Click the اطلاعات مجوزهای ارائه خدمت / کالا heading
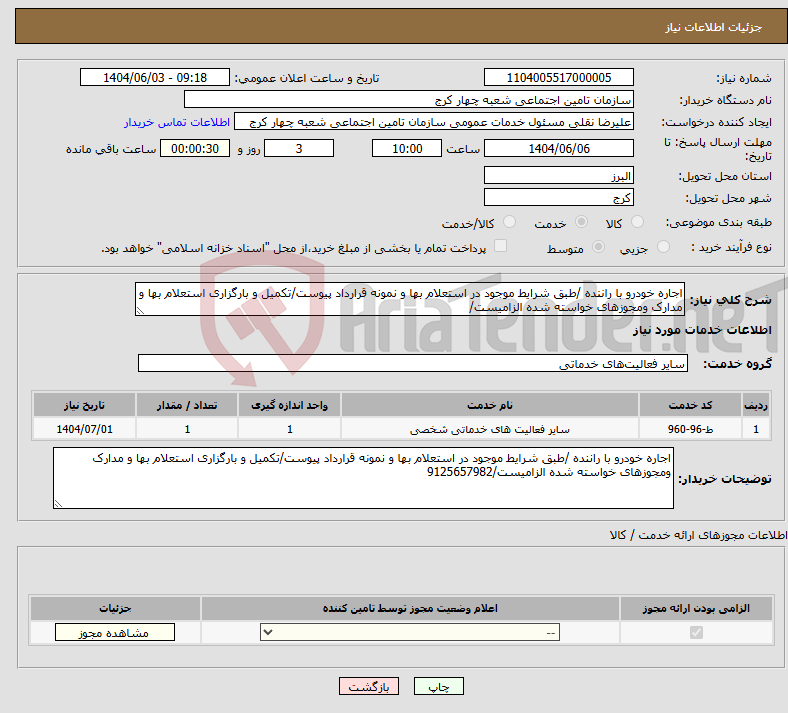 coord(699,536)
